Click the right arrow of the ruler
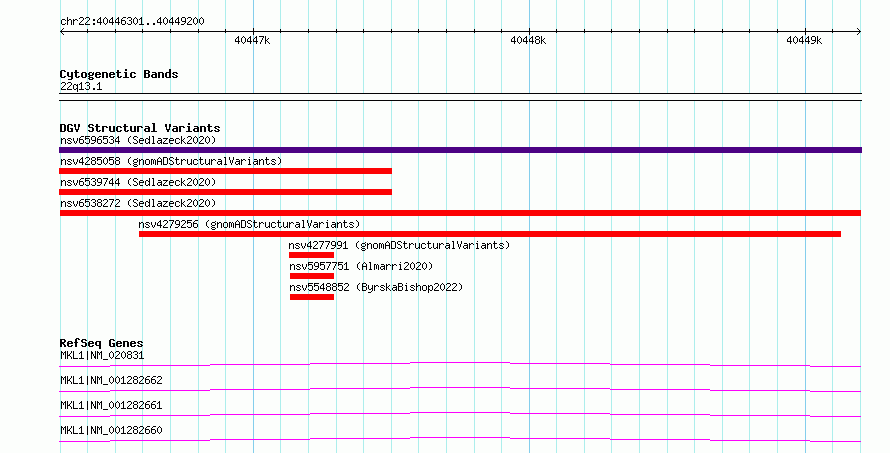The image size is (890, 453). tap(859, 32)
